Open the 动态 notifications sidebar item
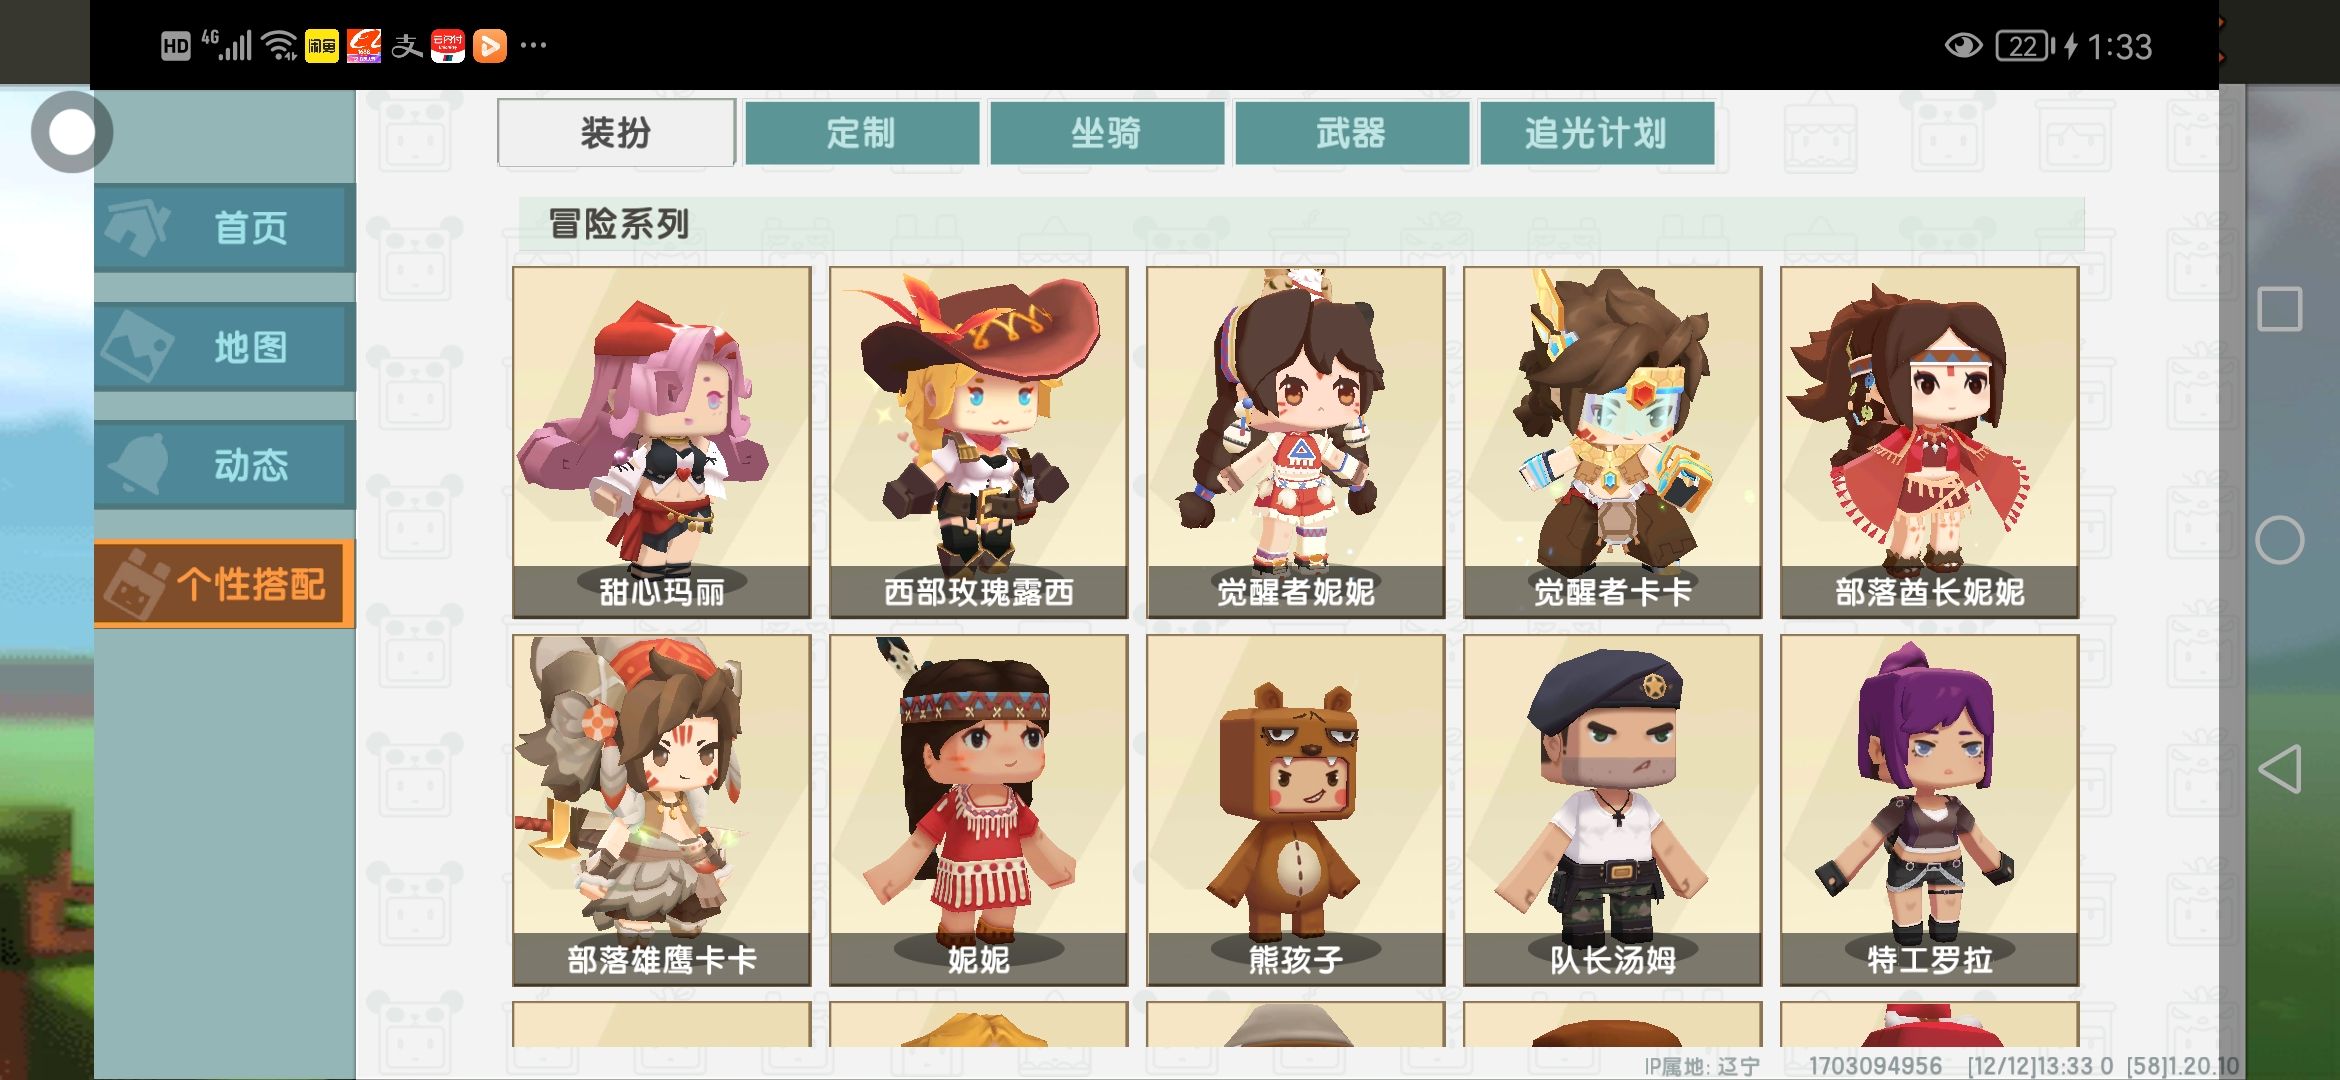This screenshot has width=2340, height=1080. (x=225, y=465)
